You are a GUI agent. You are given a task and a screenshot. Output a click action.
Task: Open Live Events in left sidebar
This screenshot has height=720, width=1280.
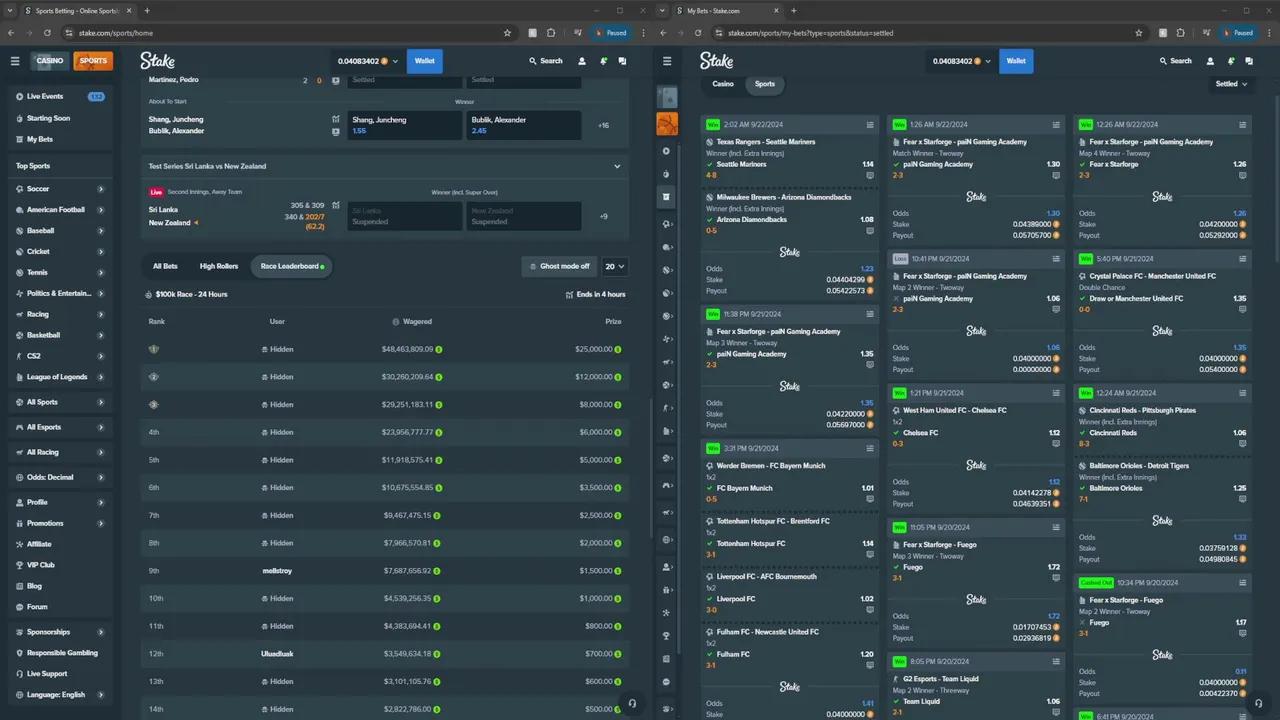59,96
